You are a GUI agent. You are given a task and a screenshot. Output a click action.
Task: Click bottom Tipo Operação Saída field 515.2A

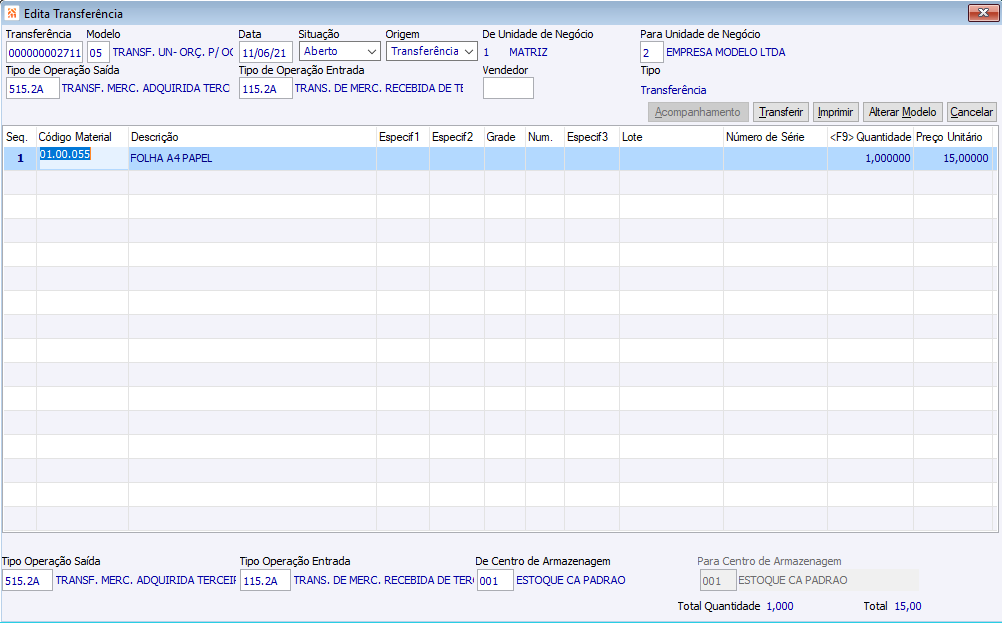pyautogui.click(x=27, y=580)
